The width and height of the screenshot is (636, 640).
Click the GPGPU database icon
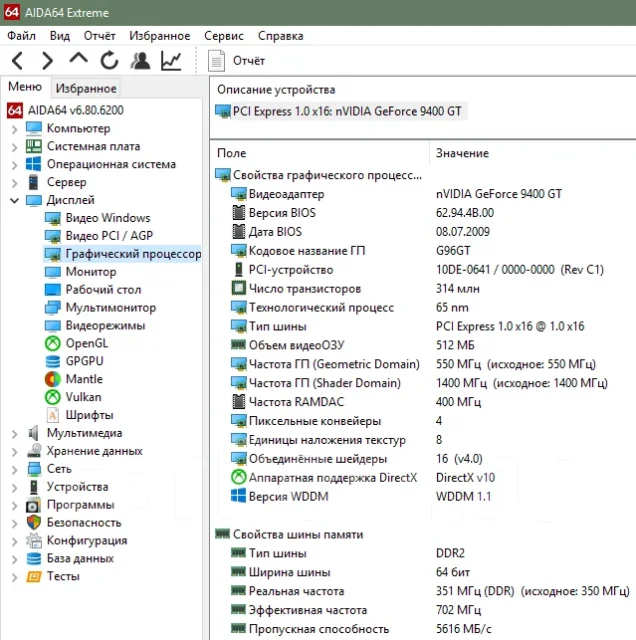click(53, 362)
